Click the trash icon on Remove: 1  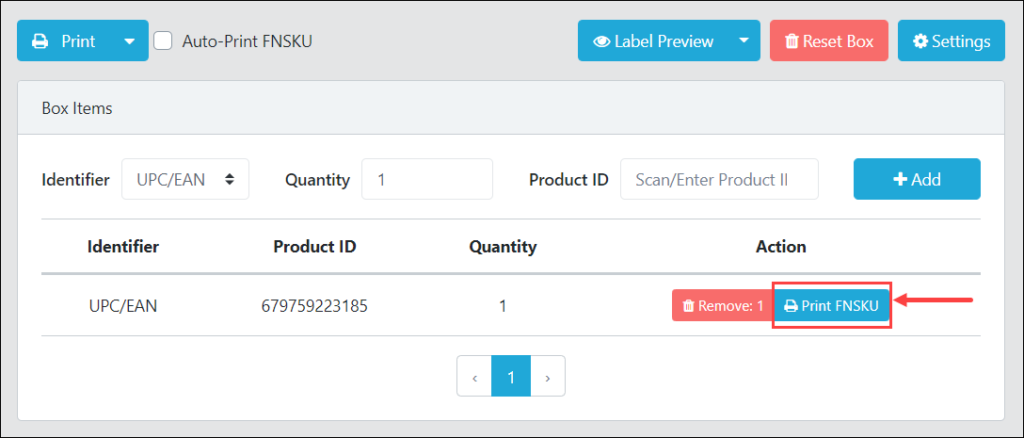[688, 305]
